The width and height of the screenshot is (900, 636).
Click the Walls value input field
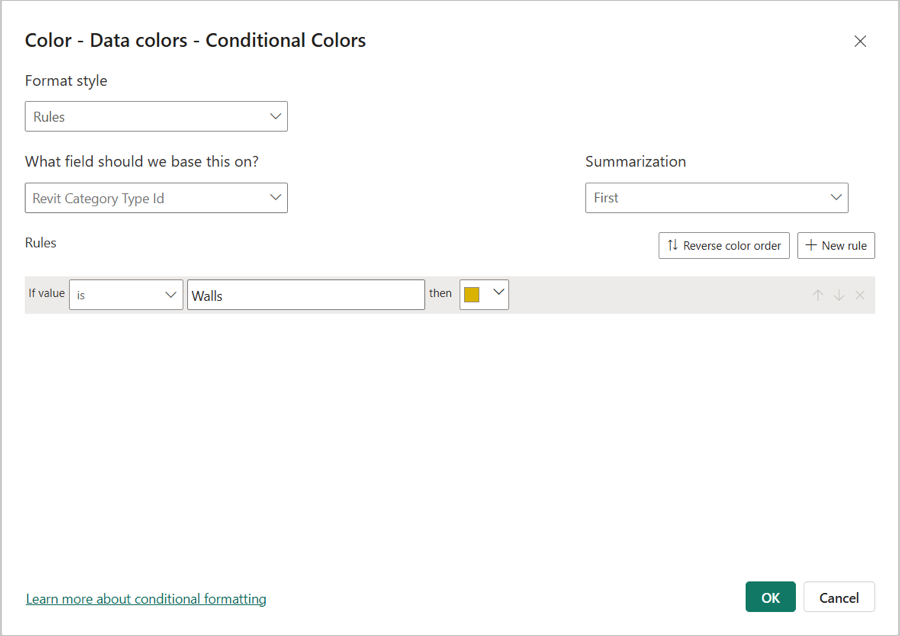pos(305,295)
